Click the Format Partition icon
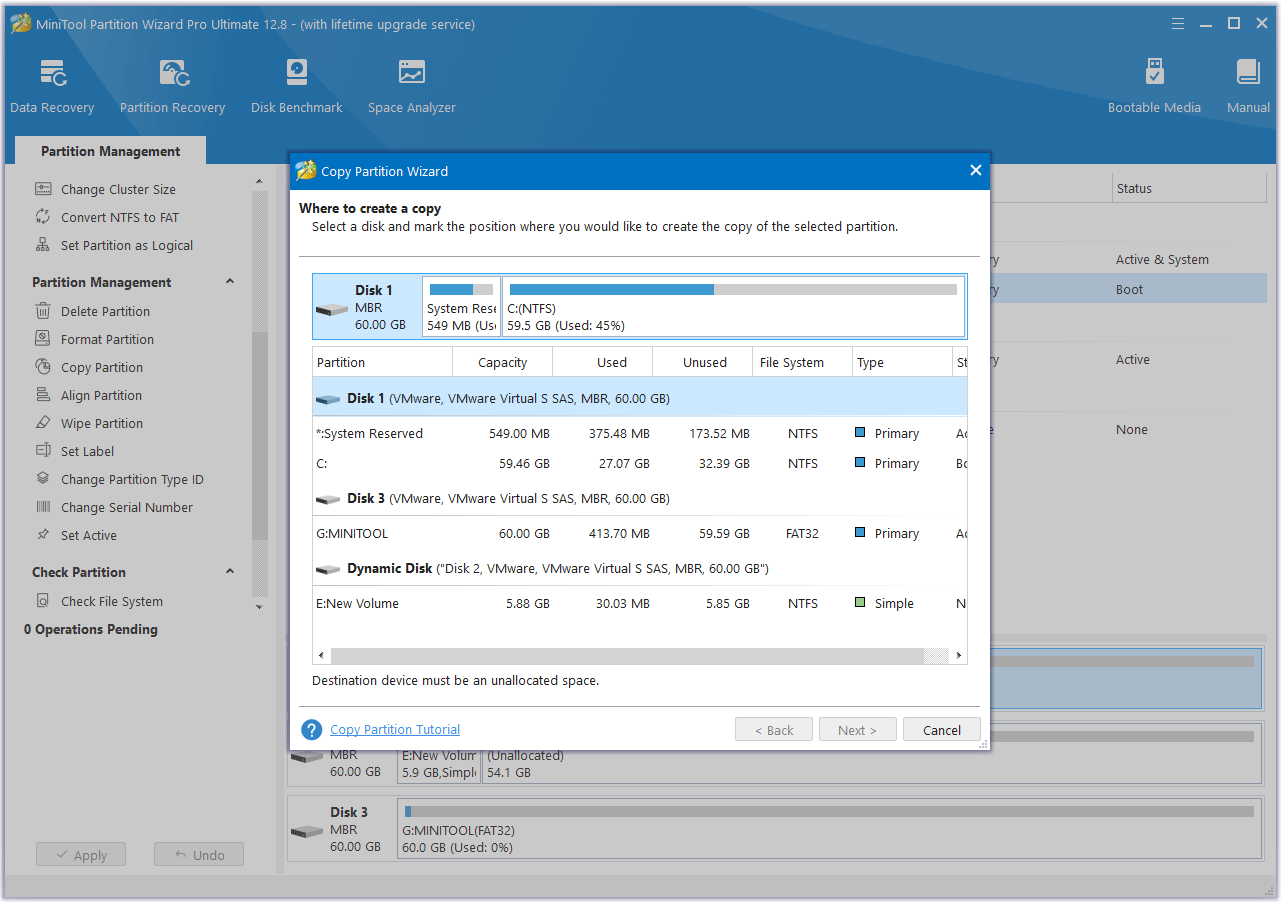1281x903 pixels. (43, 339)
